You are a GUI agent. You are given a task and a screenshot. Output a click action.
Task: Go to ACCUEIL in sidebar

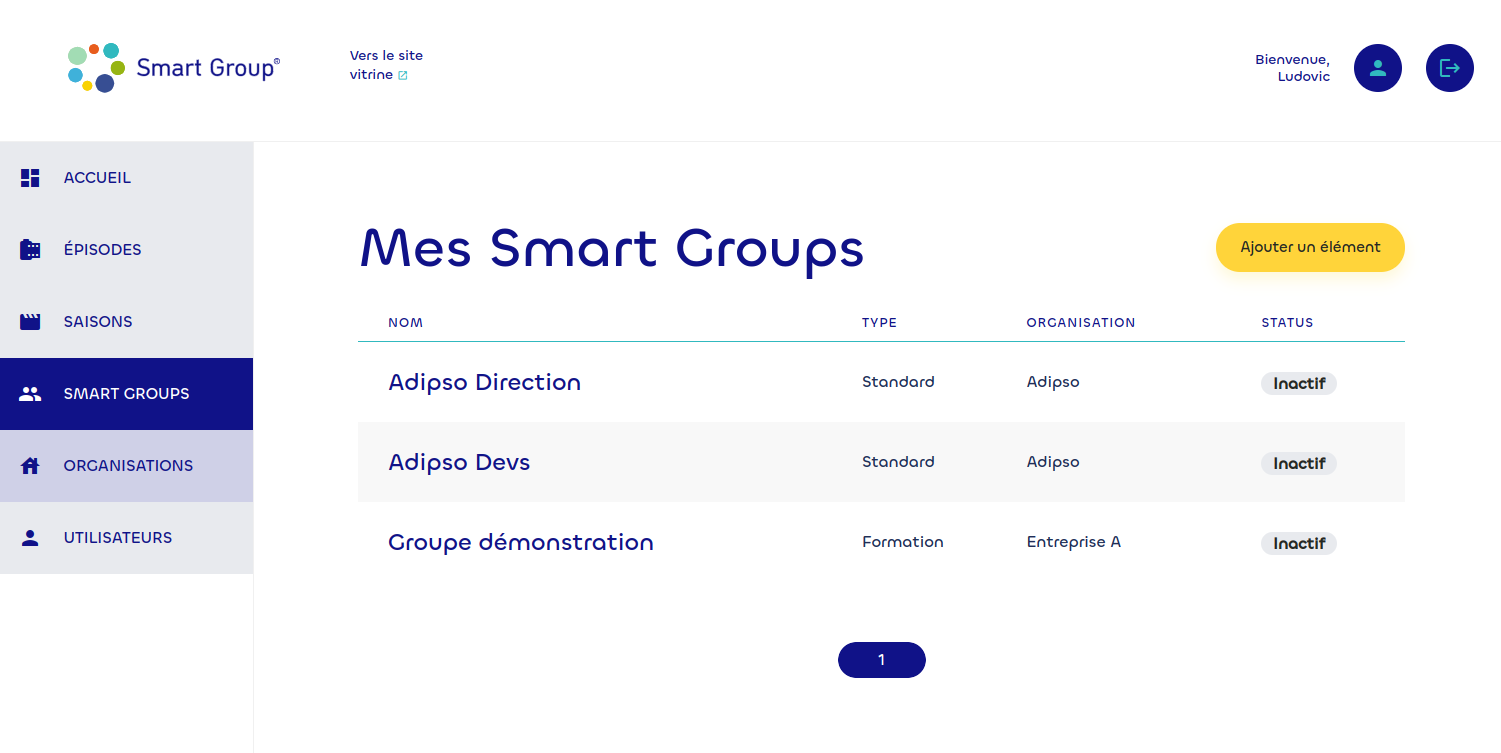[126, 178]
